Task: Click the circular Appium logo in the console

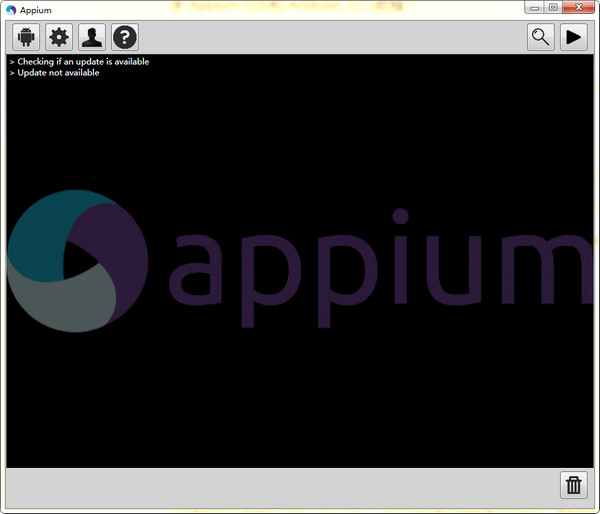Action: pos(77,259)
